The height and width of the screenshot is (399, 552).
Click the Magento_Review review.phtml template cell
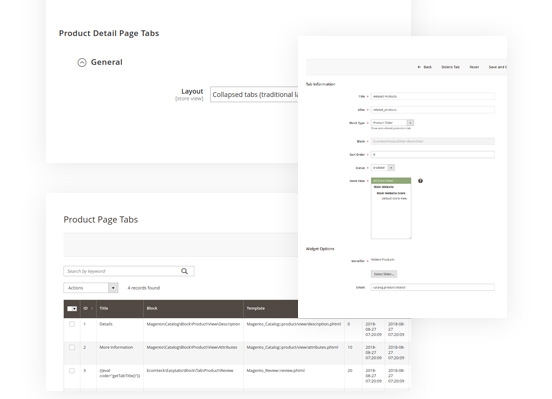pyautogui.click(x=276, y=370)
